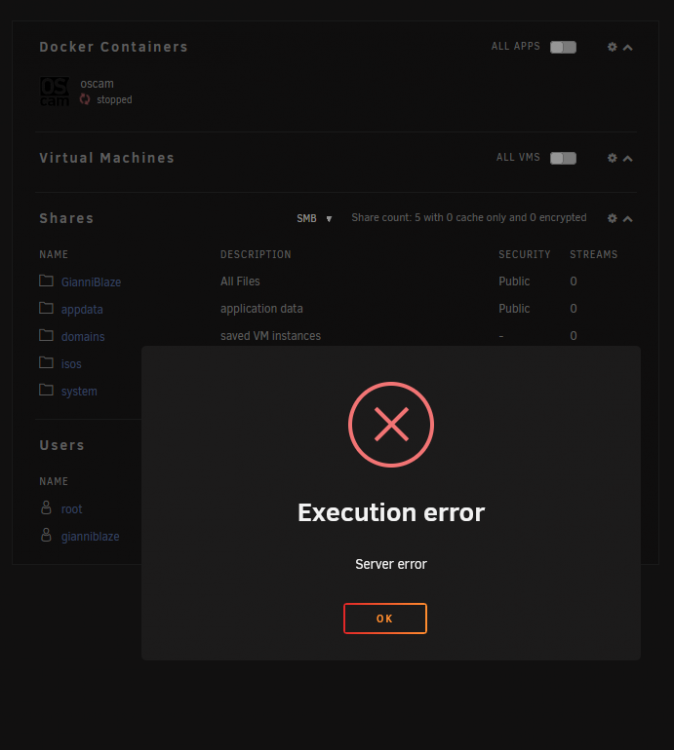Click the DESCRIPTION column header

(255, 254)
